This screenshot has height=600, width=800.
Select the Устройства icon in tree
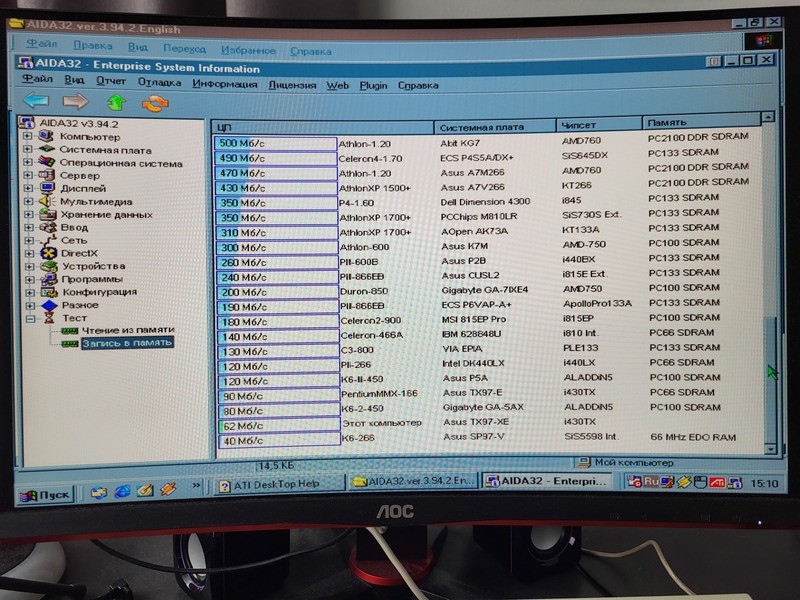tap(49, 266)
